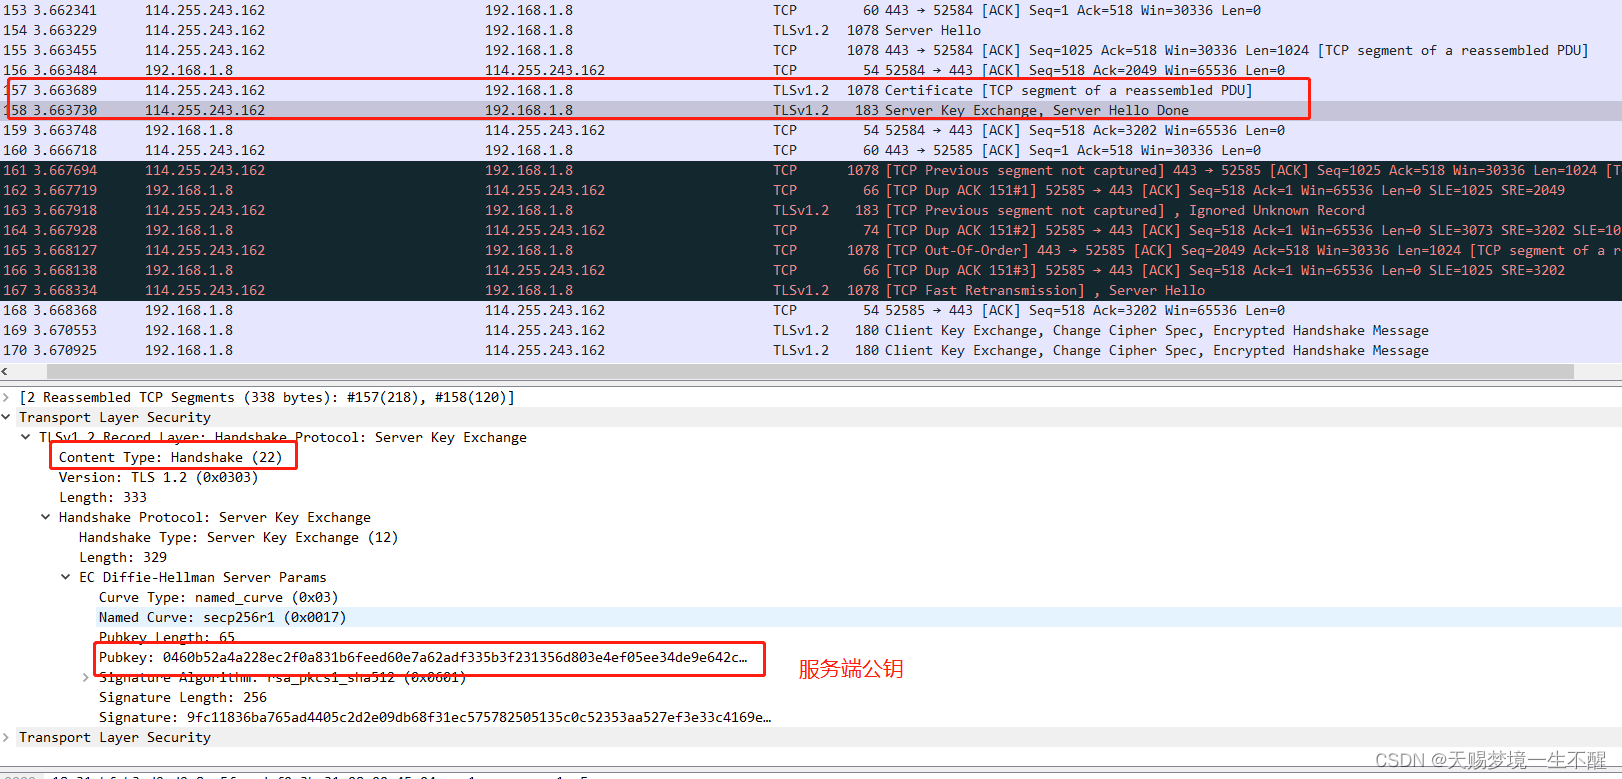Collapse the first Transport Layer Security node

click(x=6, y=417)
